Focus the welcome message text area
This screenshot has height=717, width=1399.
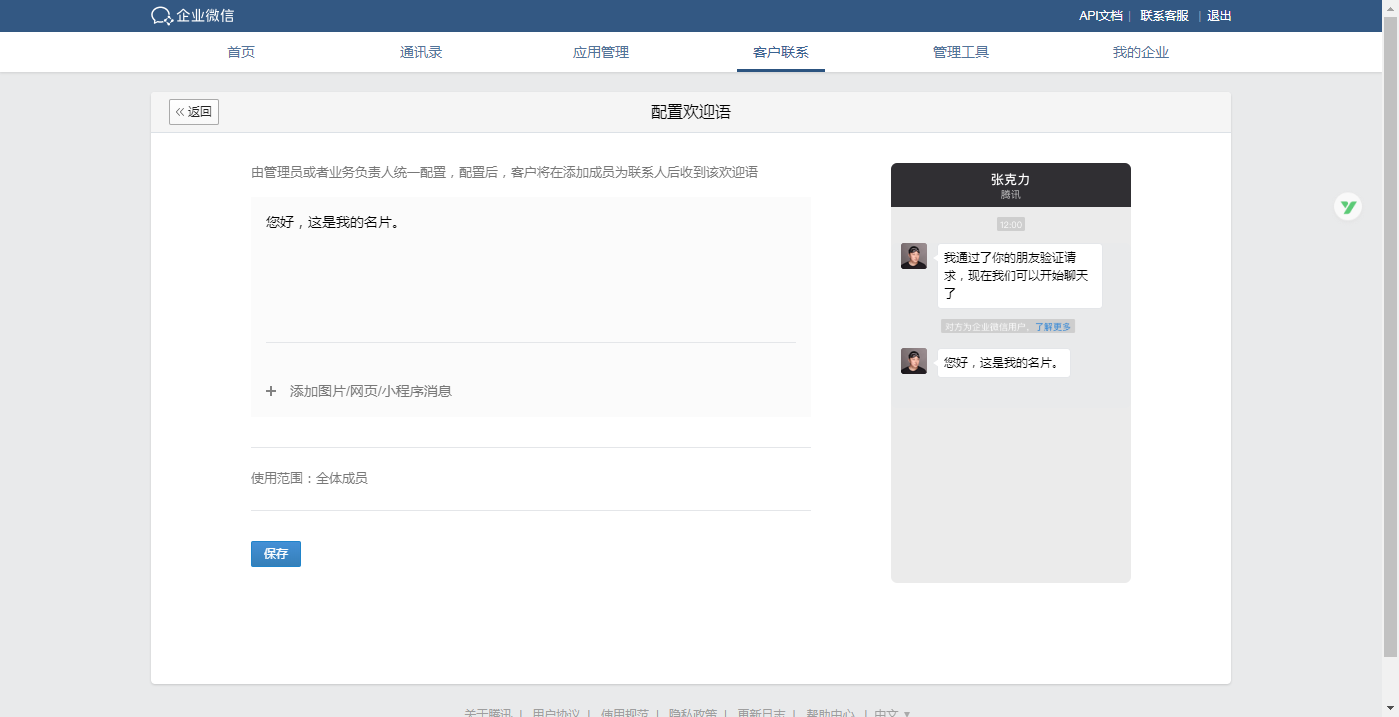[531, 271]
